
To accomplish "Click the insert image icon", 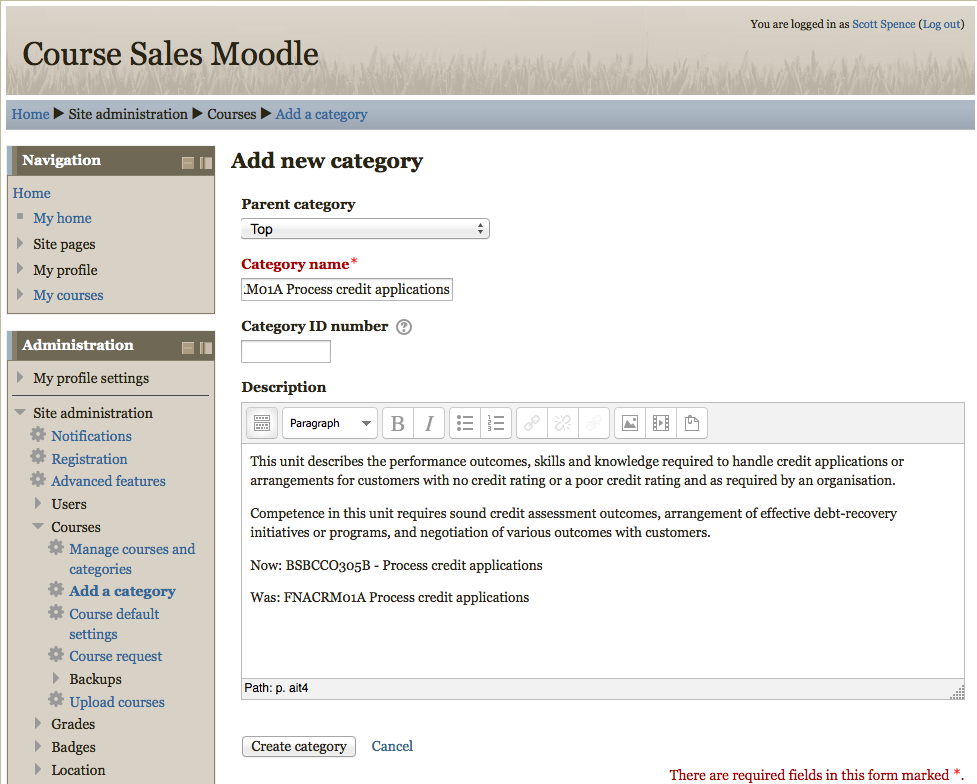I will (x=629, y=423).
